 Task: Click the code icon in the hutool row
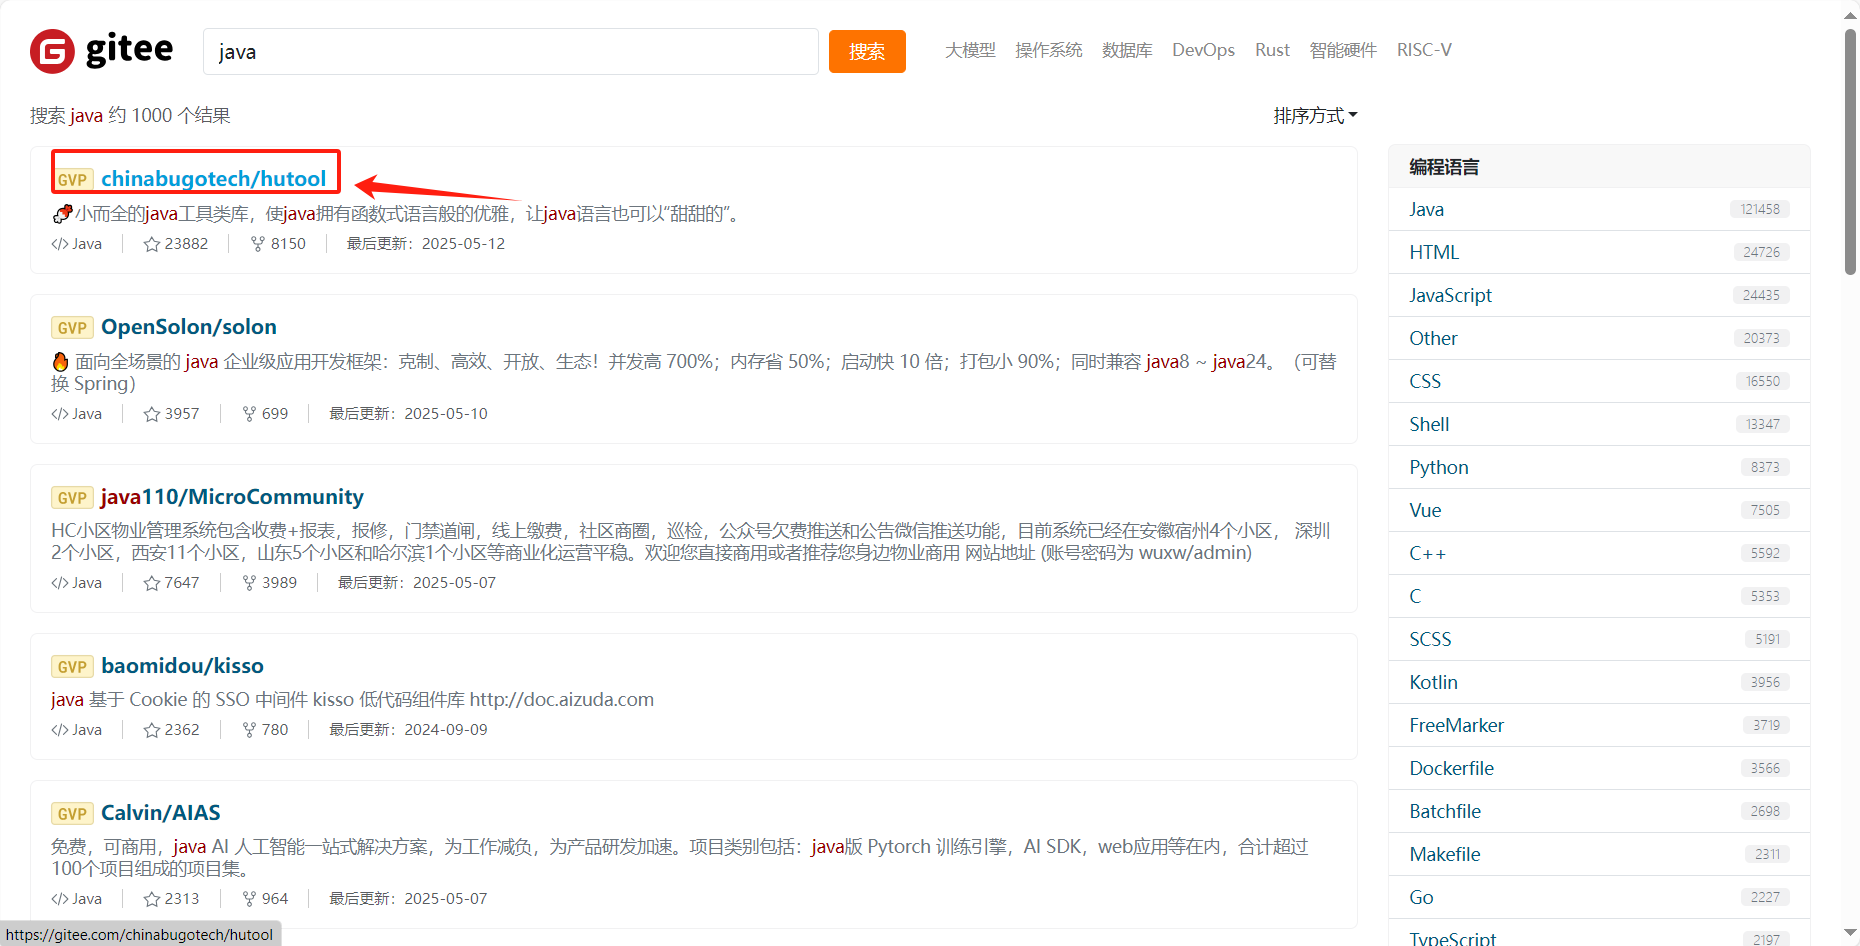click(x=60, y=244)
